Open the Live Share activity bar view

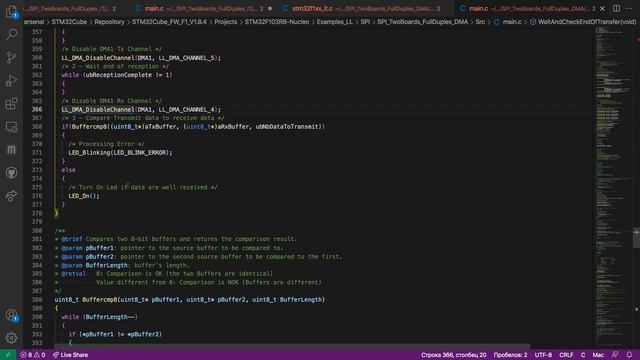coord(11,196)
